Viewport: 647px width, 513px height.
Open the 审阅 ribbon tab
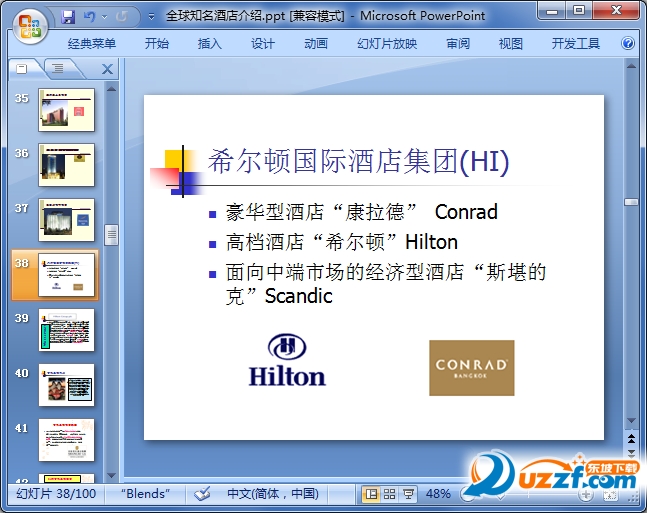pyautogui.click(x=458, y=43)
